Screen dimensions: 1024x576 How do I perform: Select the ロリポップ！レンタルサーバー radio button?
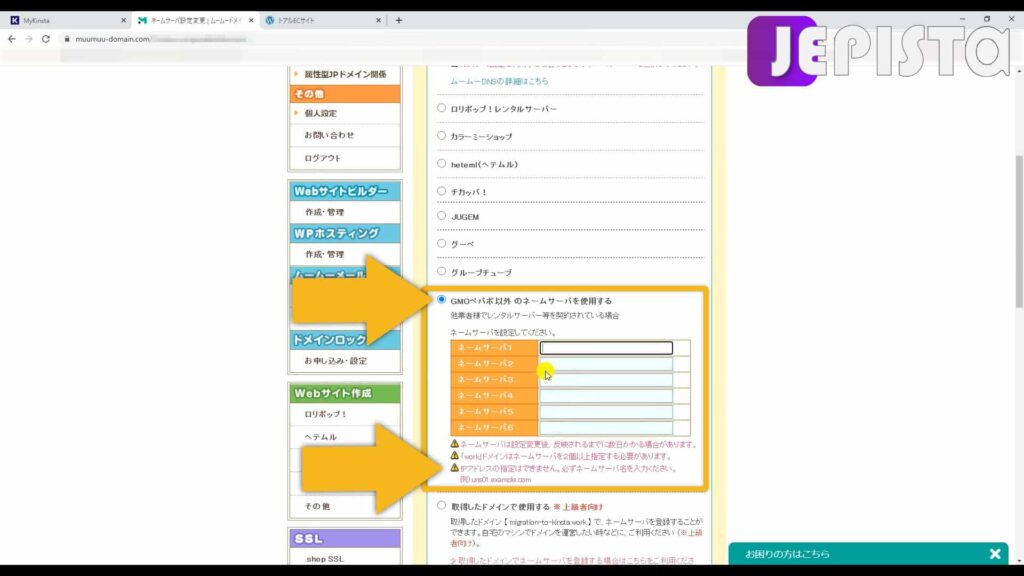click(x=440, y=108)
